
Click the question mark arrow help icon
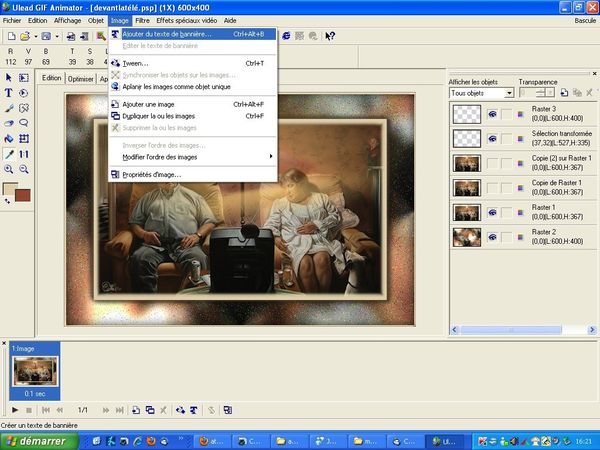click(330, 36)
